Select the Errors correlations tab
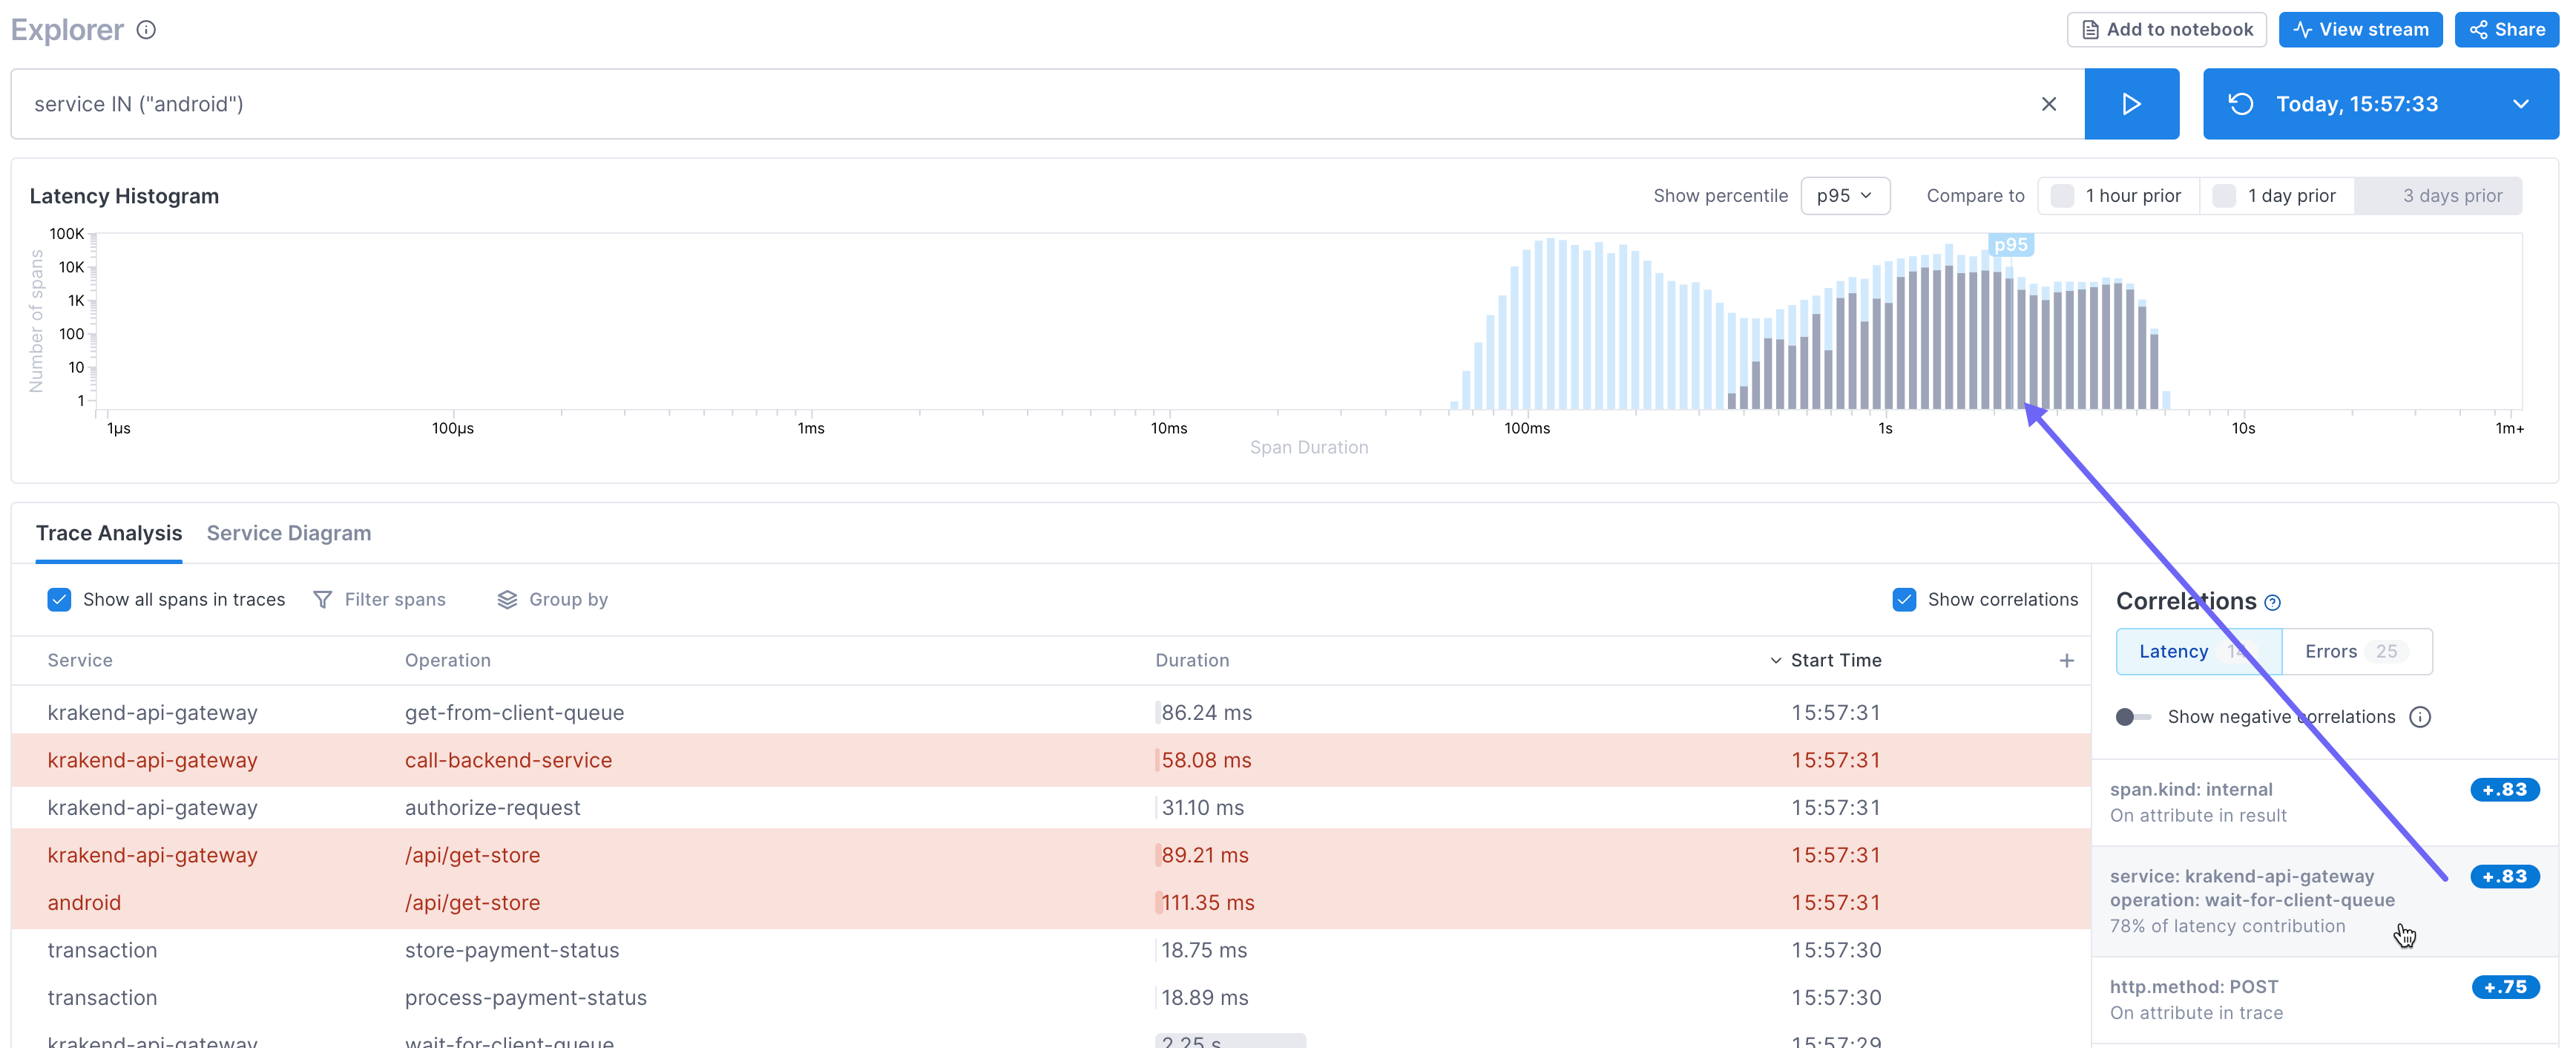2576x1048 pixels. coord(2355,651)
